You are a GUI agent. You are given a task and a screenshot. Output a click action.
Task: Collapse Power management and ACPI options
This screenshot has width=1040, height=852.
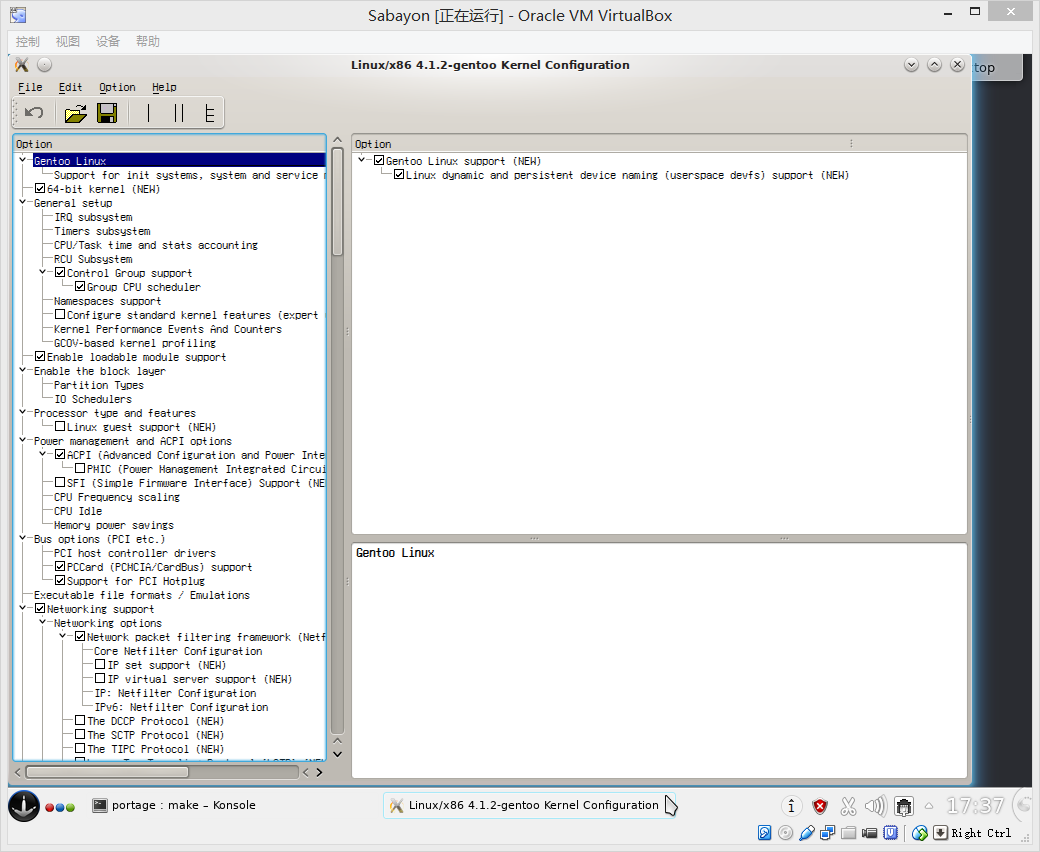coord(24,441)
